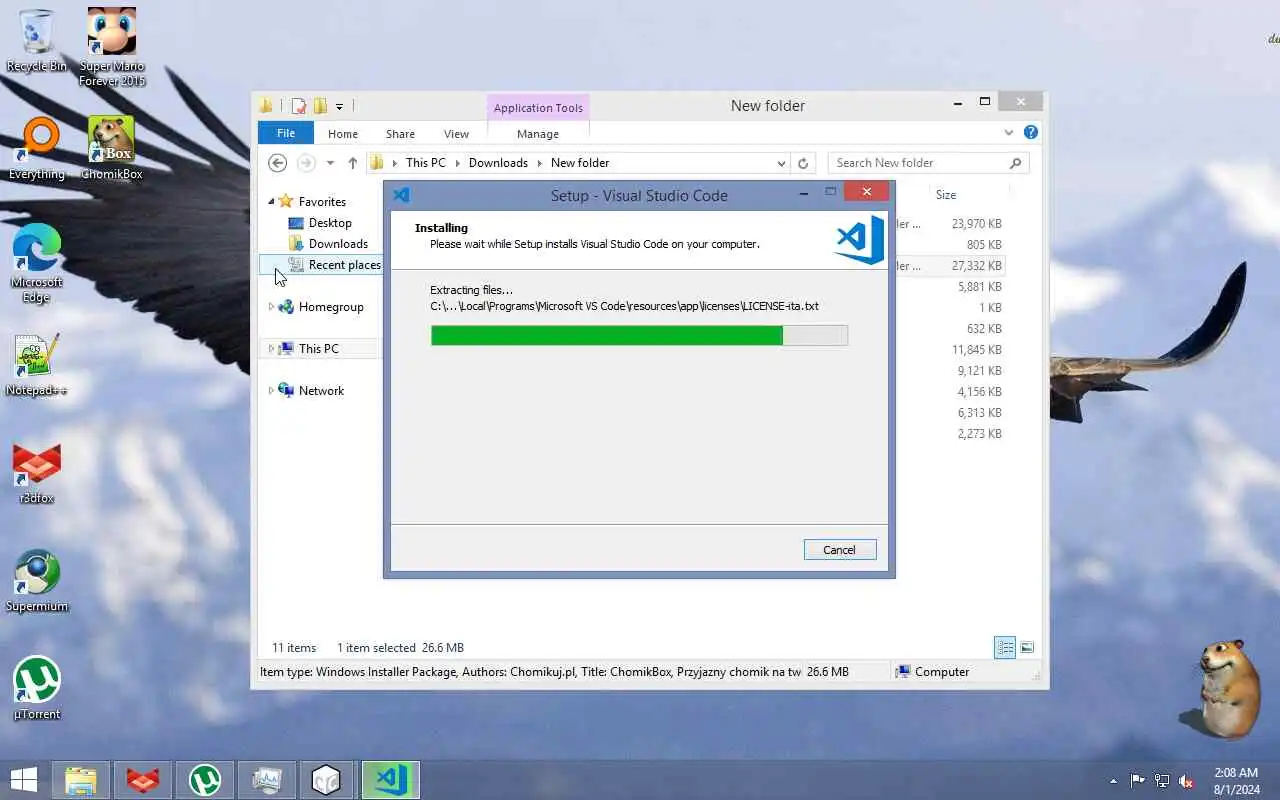1280x800 pixels.
Task: Collapse the Favorites tree node
Action: point(271,201)
